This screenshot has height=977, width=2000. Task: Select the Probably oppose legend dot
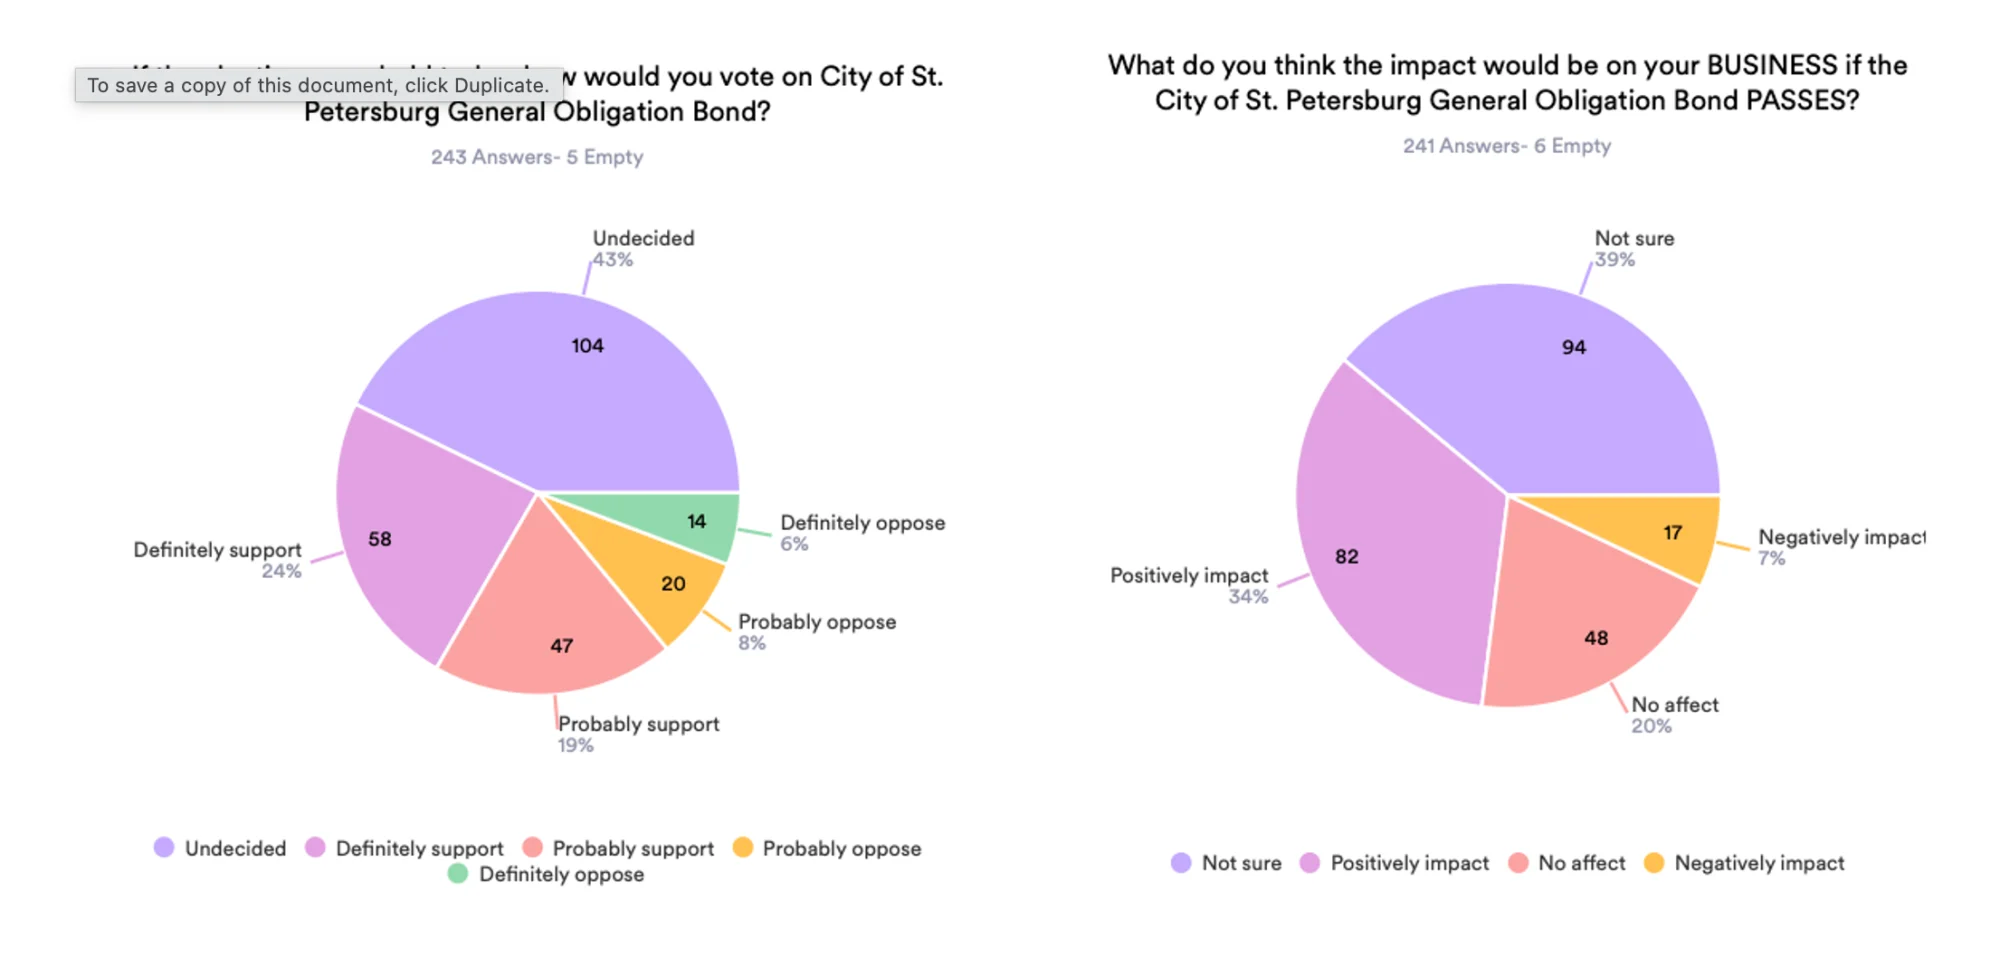click(742, 848)
